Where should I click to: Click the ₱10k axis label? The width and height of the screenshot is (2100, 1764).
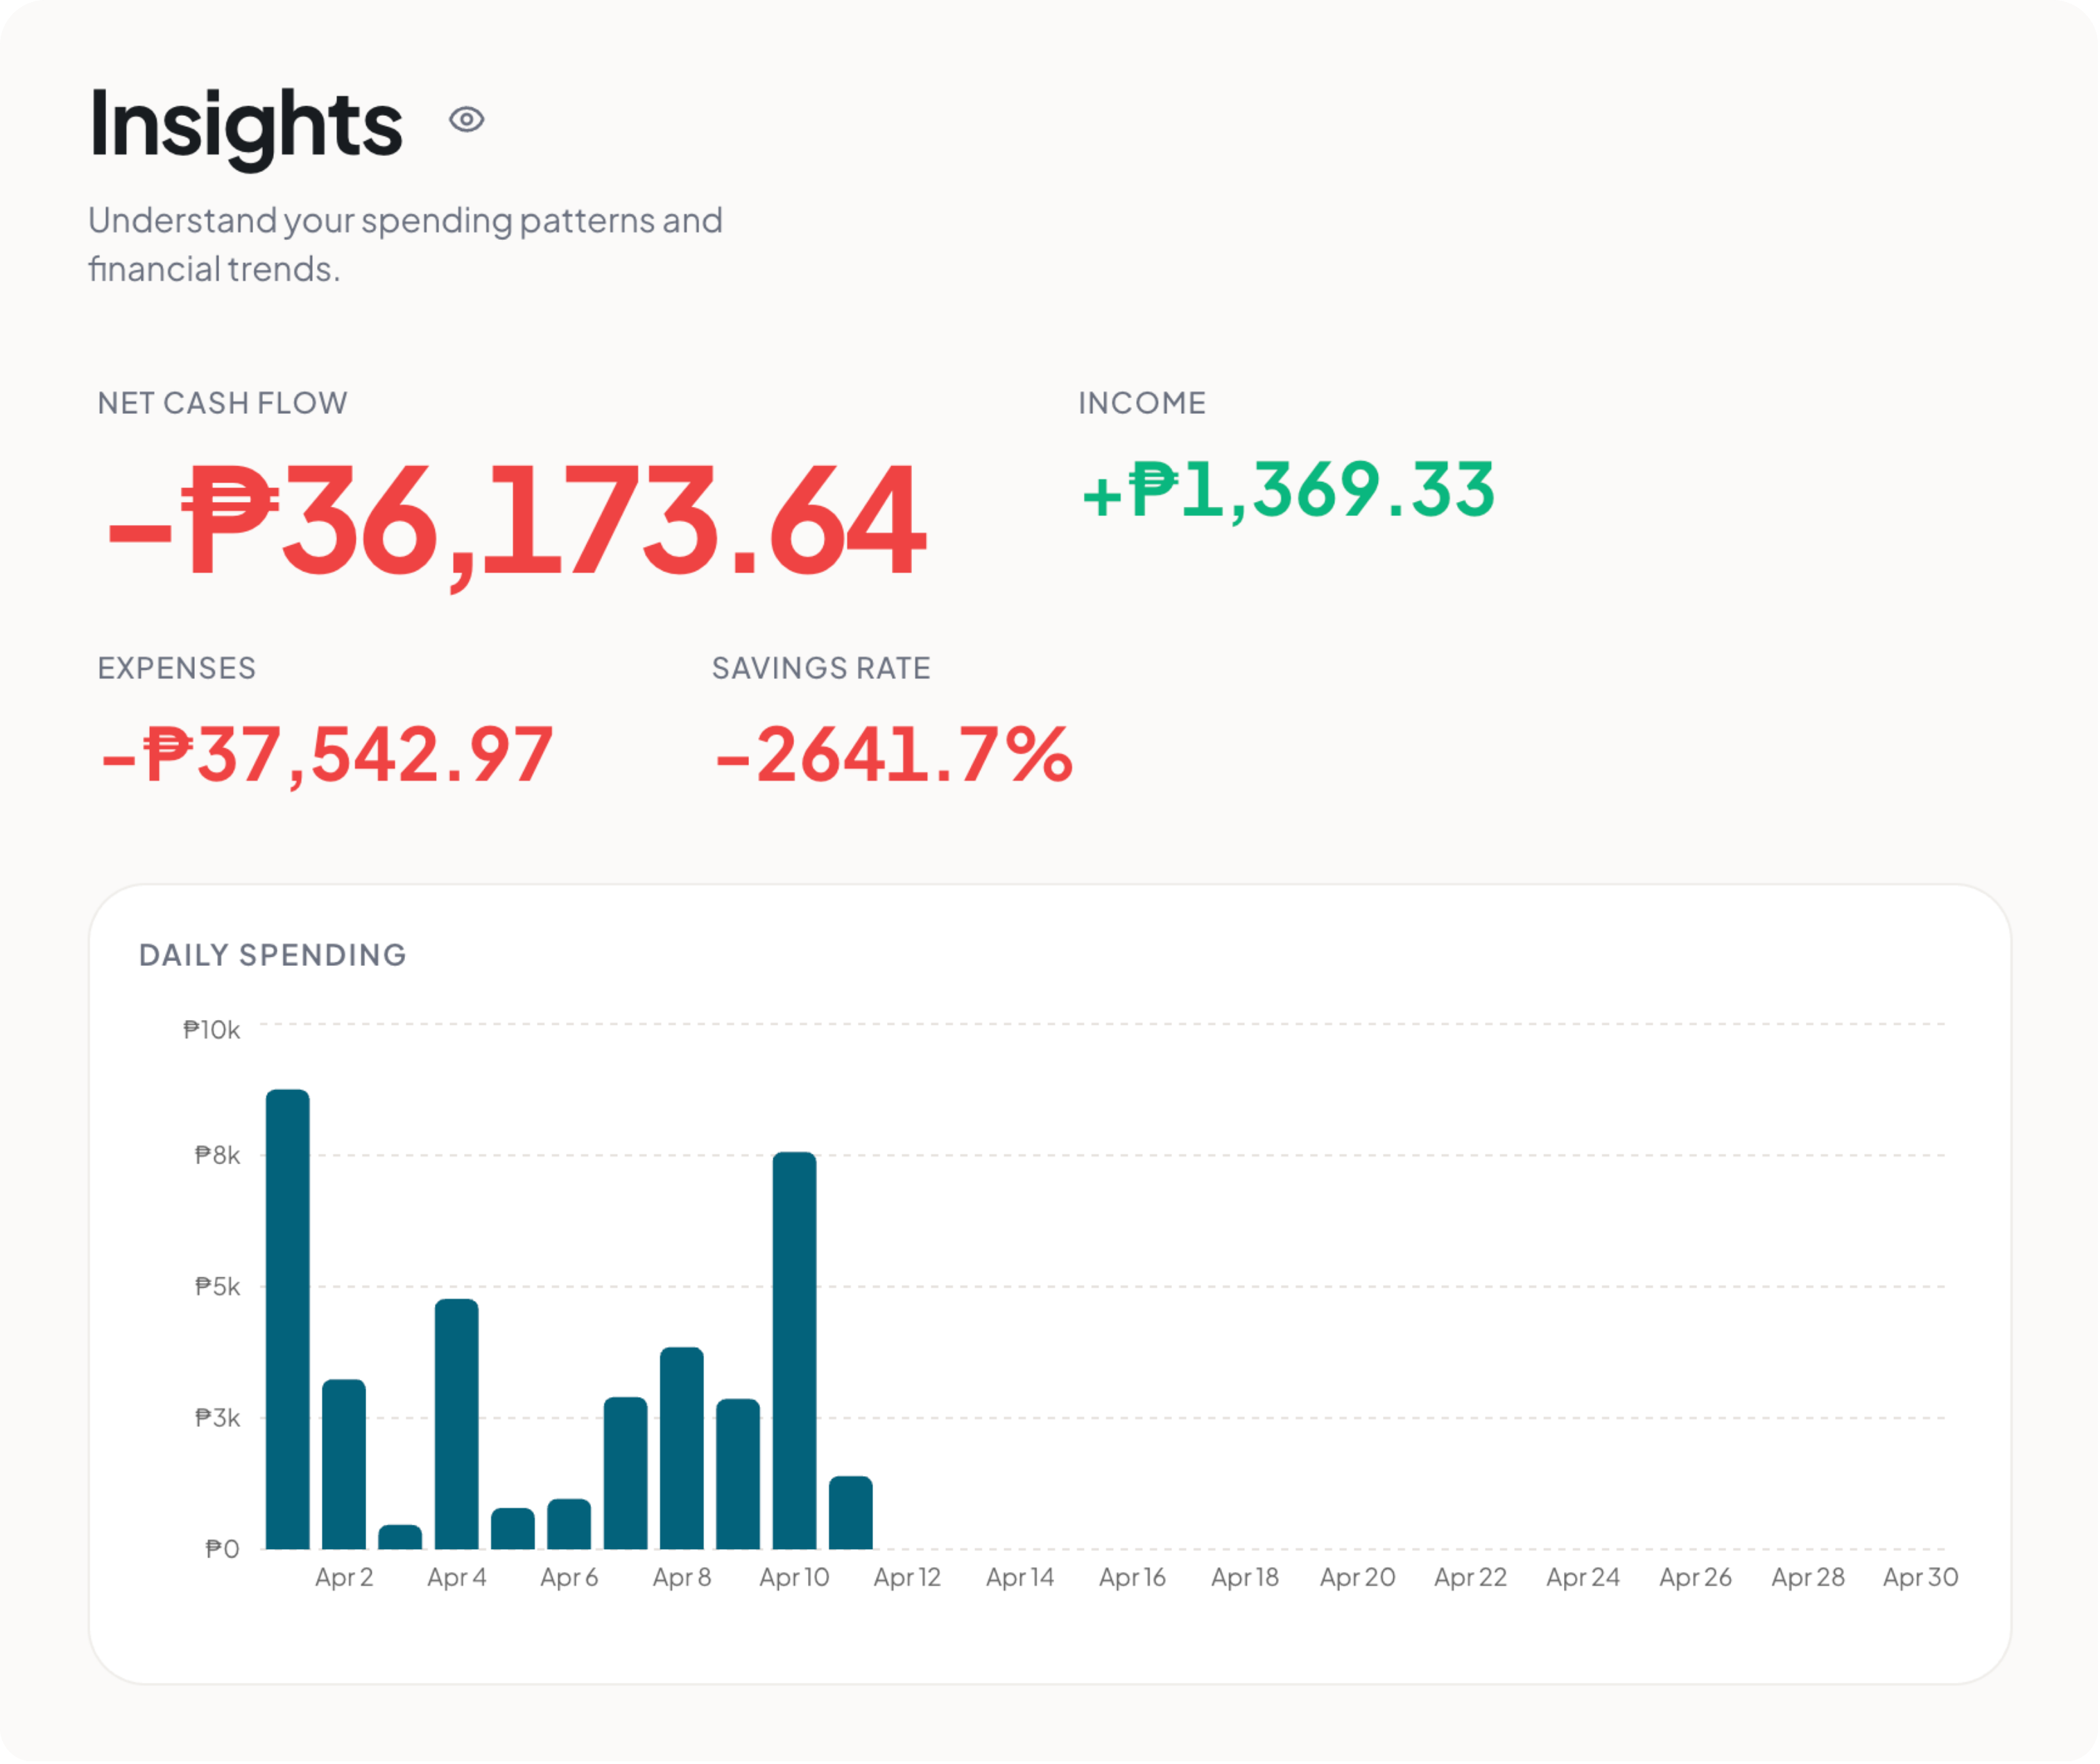212,1030
